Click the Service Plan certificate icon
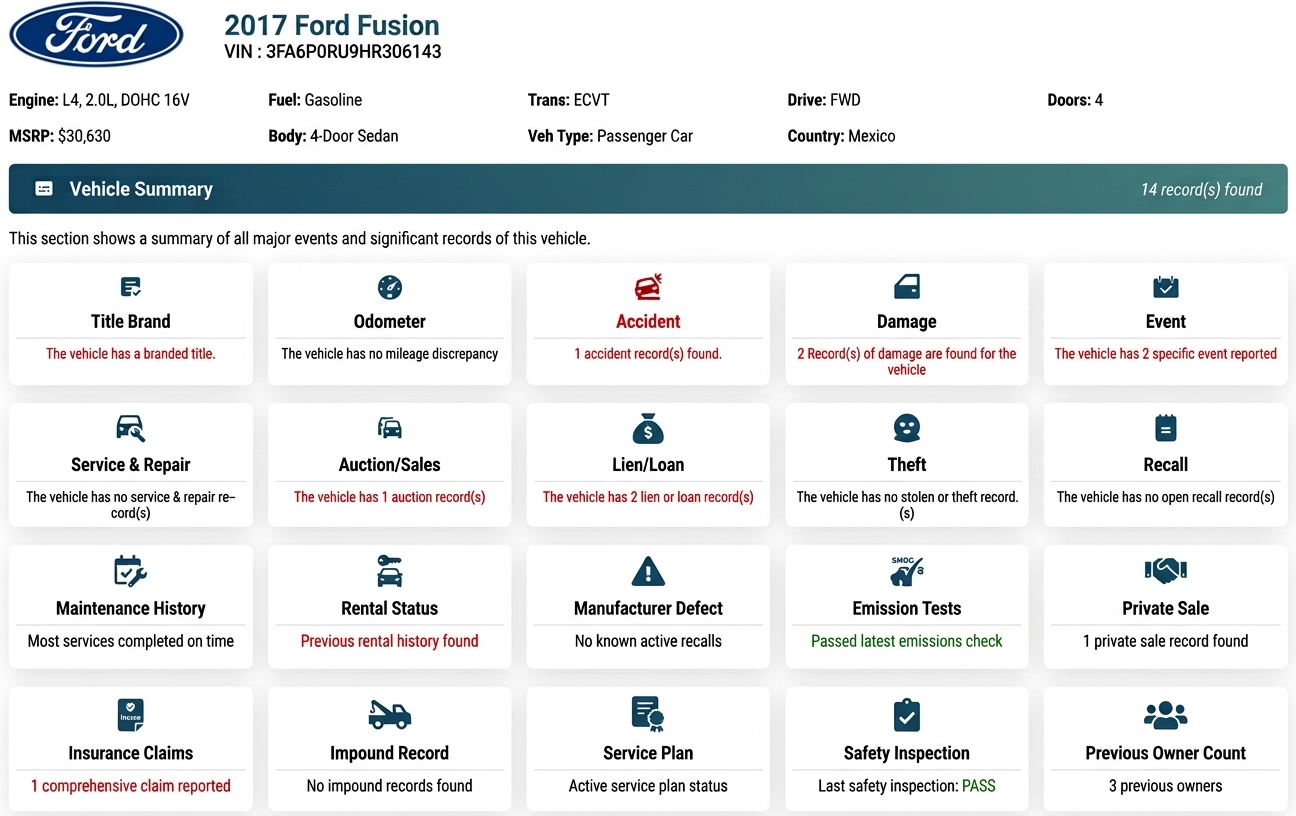Screen dimensions: 1296x816 point(648,715)
